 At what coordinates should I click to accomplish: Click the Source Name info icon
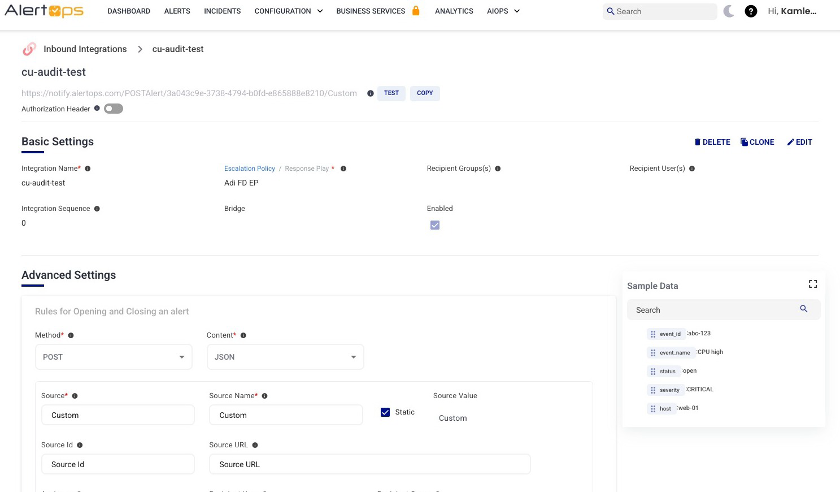coord(265,396)
